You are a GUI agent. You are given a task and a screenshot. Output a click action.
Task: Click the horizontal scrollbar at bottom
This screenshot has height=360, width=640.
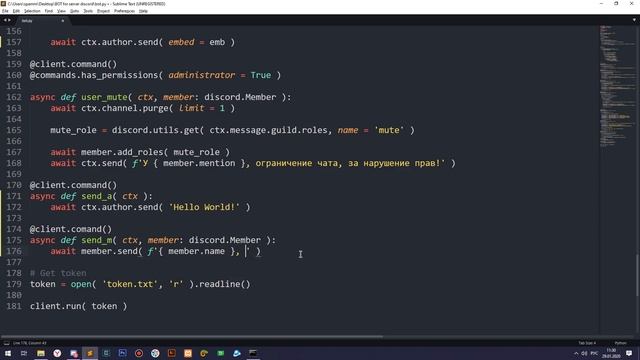(x=192, y=337)
